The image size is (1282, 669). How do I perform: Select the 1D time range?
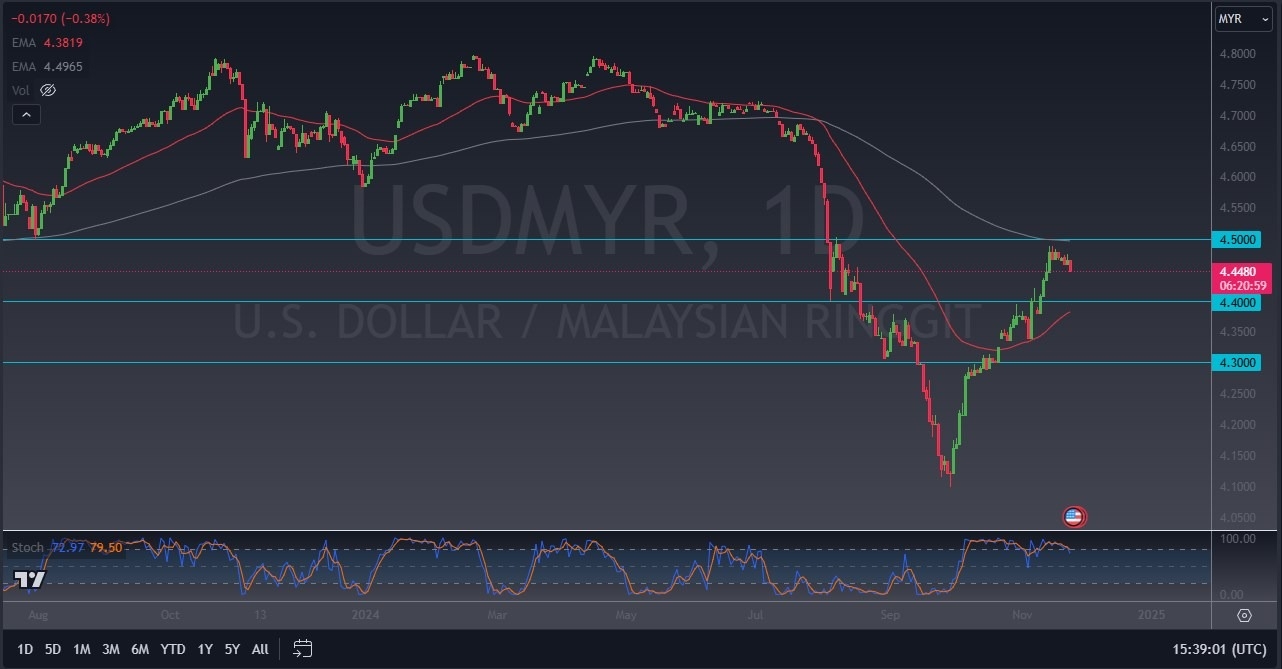click(25, 649)
